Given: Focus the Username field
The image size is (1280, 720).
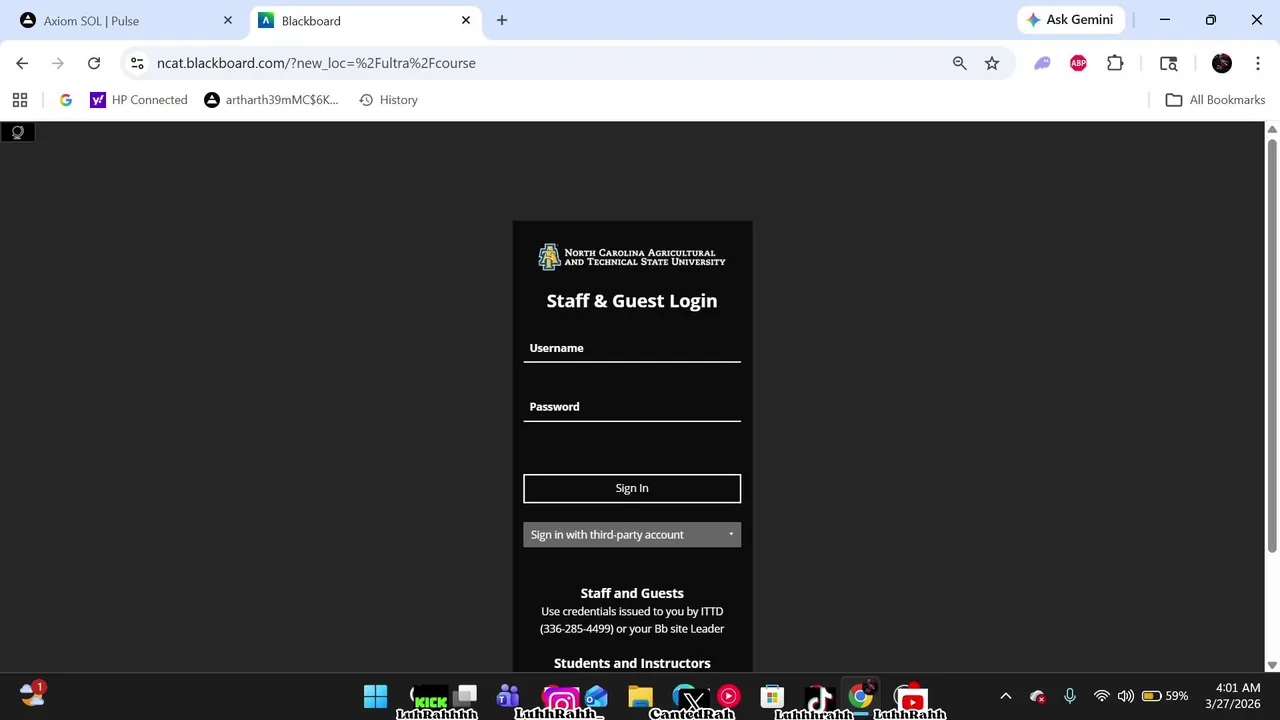Looking at the screenshot, I should [x=632, y=348].
